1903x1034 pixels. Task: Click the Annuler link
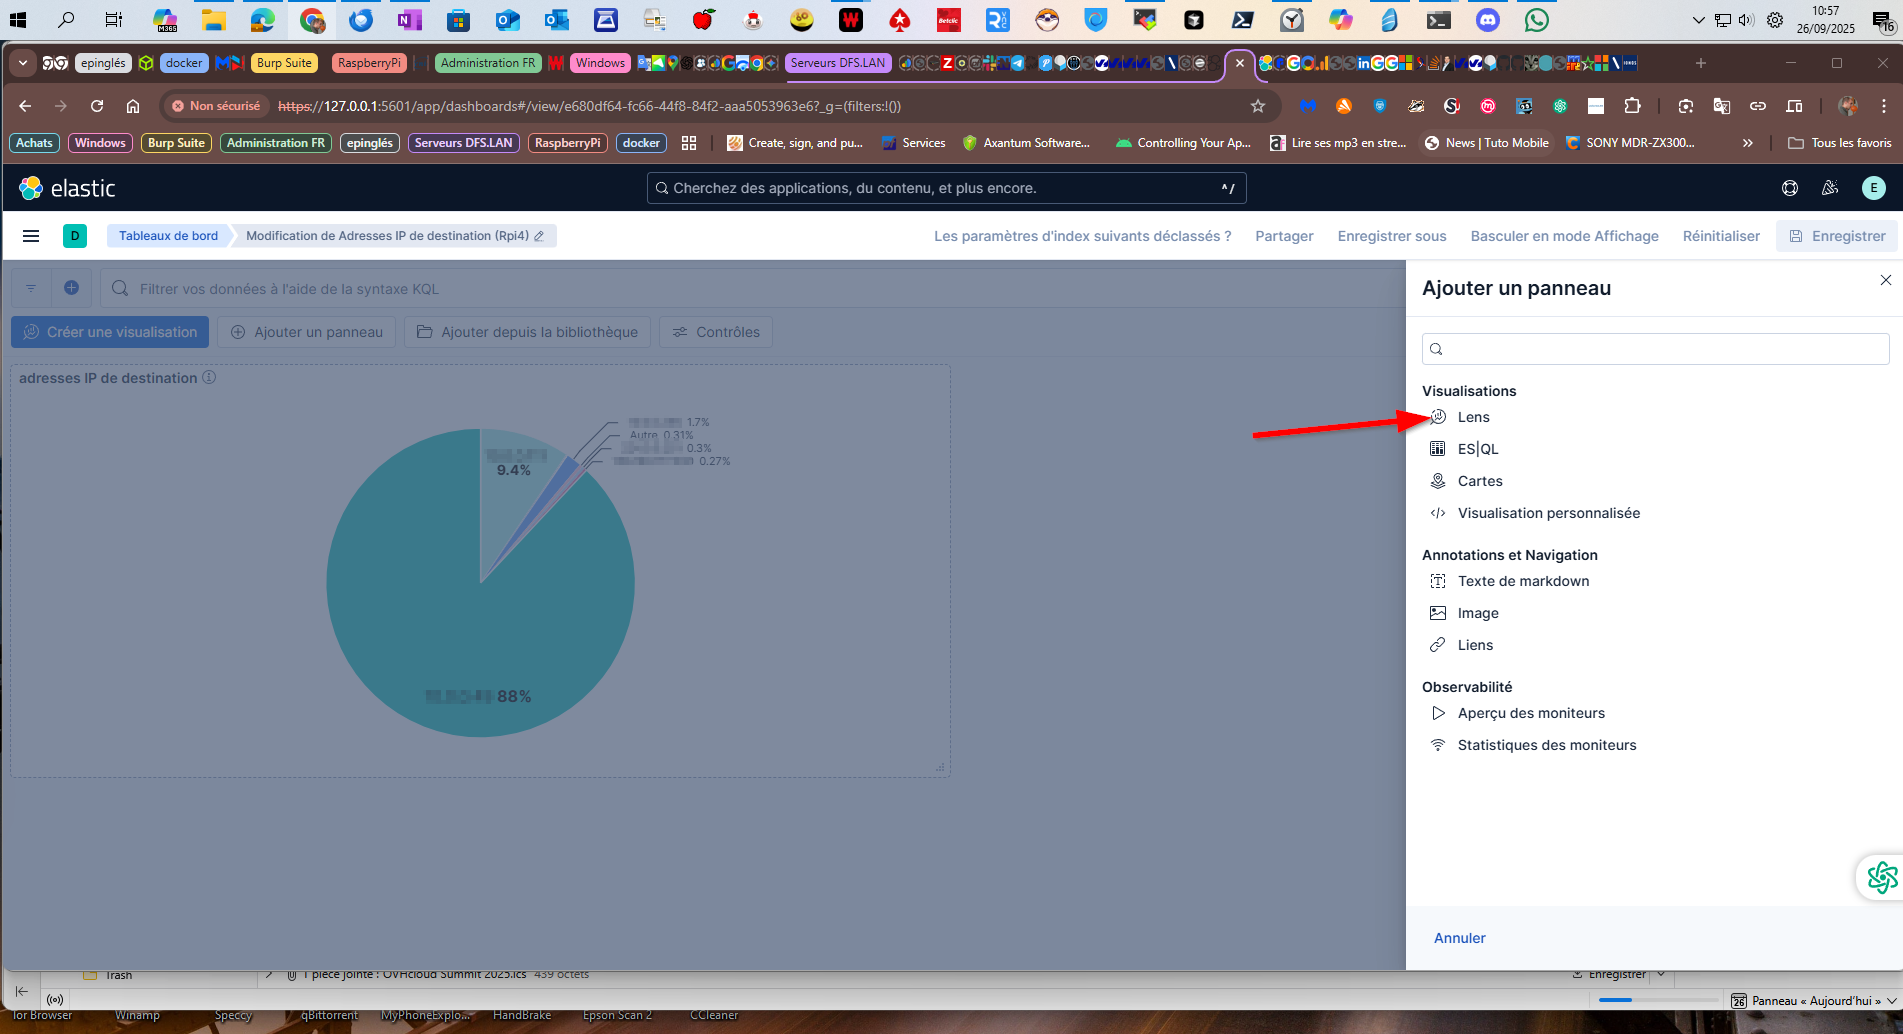[1459, 938]
